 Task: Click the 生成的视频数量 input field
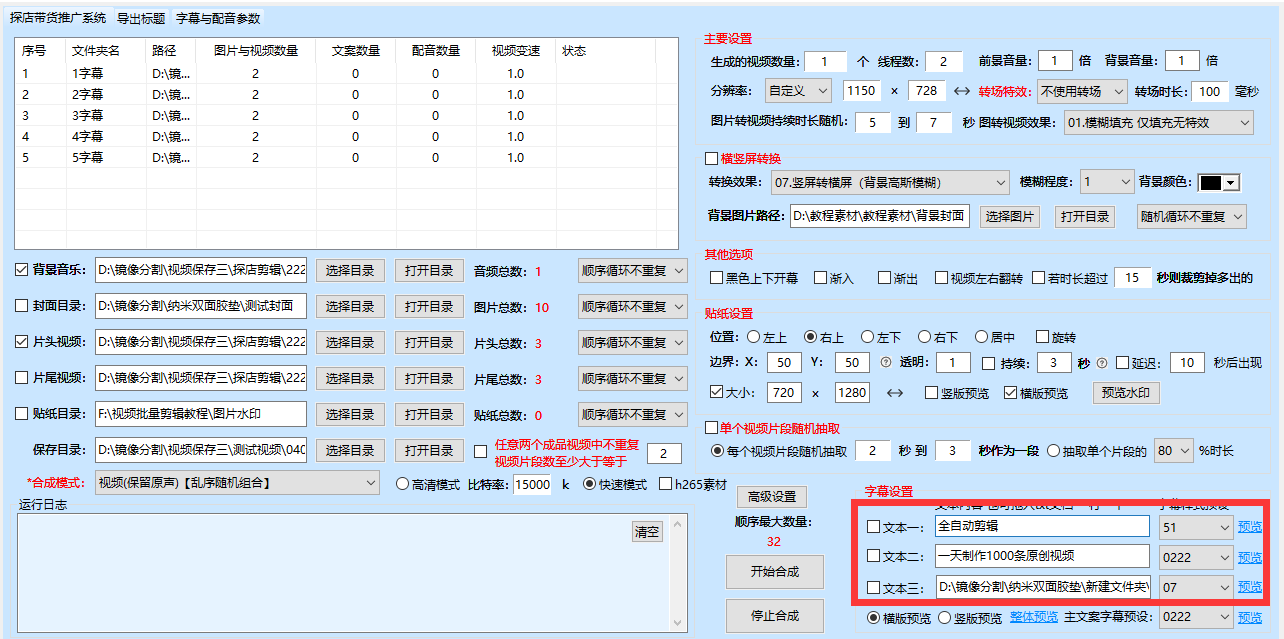[825, 61]
